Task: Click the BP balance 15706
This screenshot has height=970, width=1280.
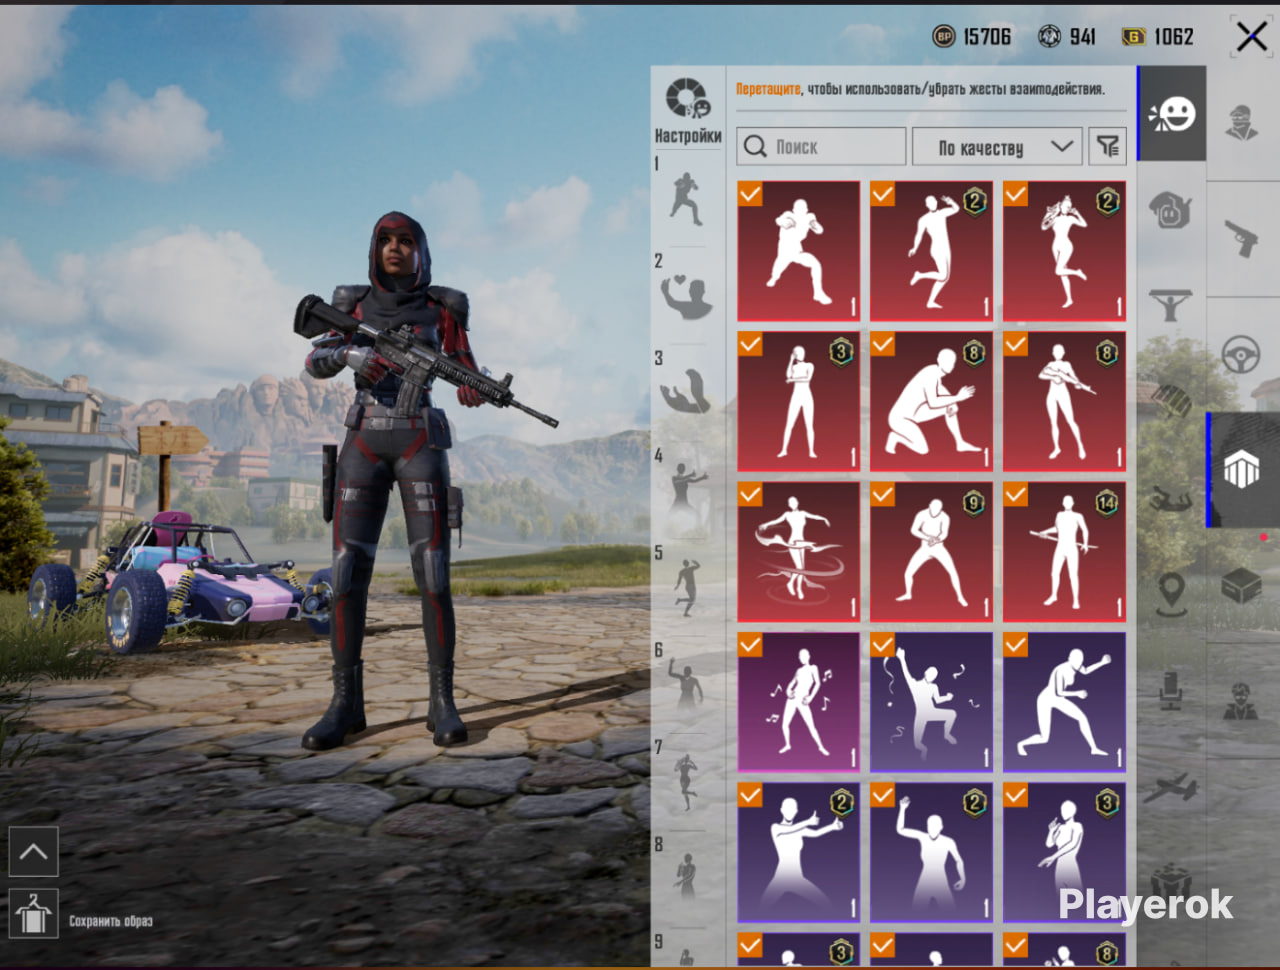Action: [x=972, y=37]
